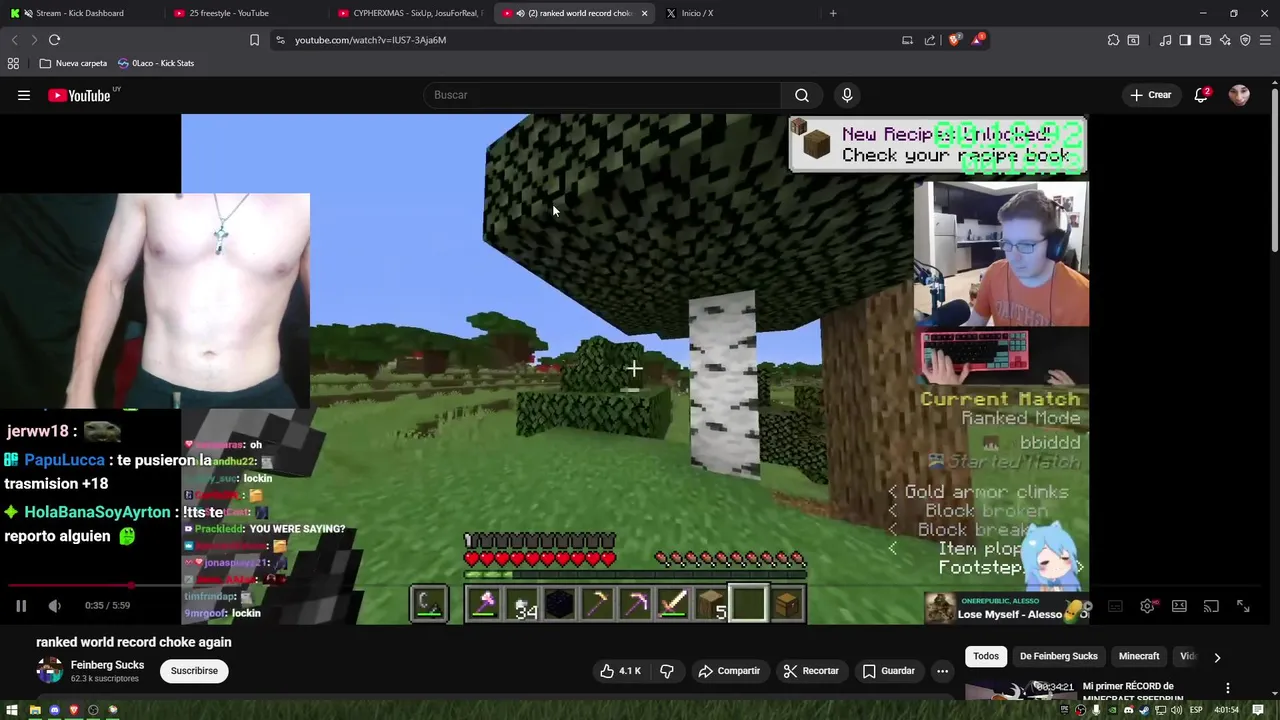Open options for Mi primer RÉCORD video
The width and height of the screenshot is (1280, 720).
[1228, 689]
